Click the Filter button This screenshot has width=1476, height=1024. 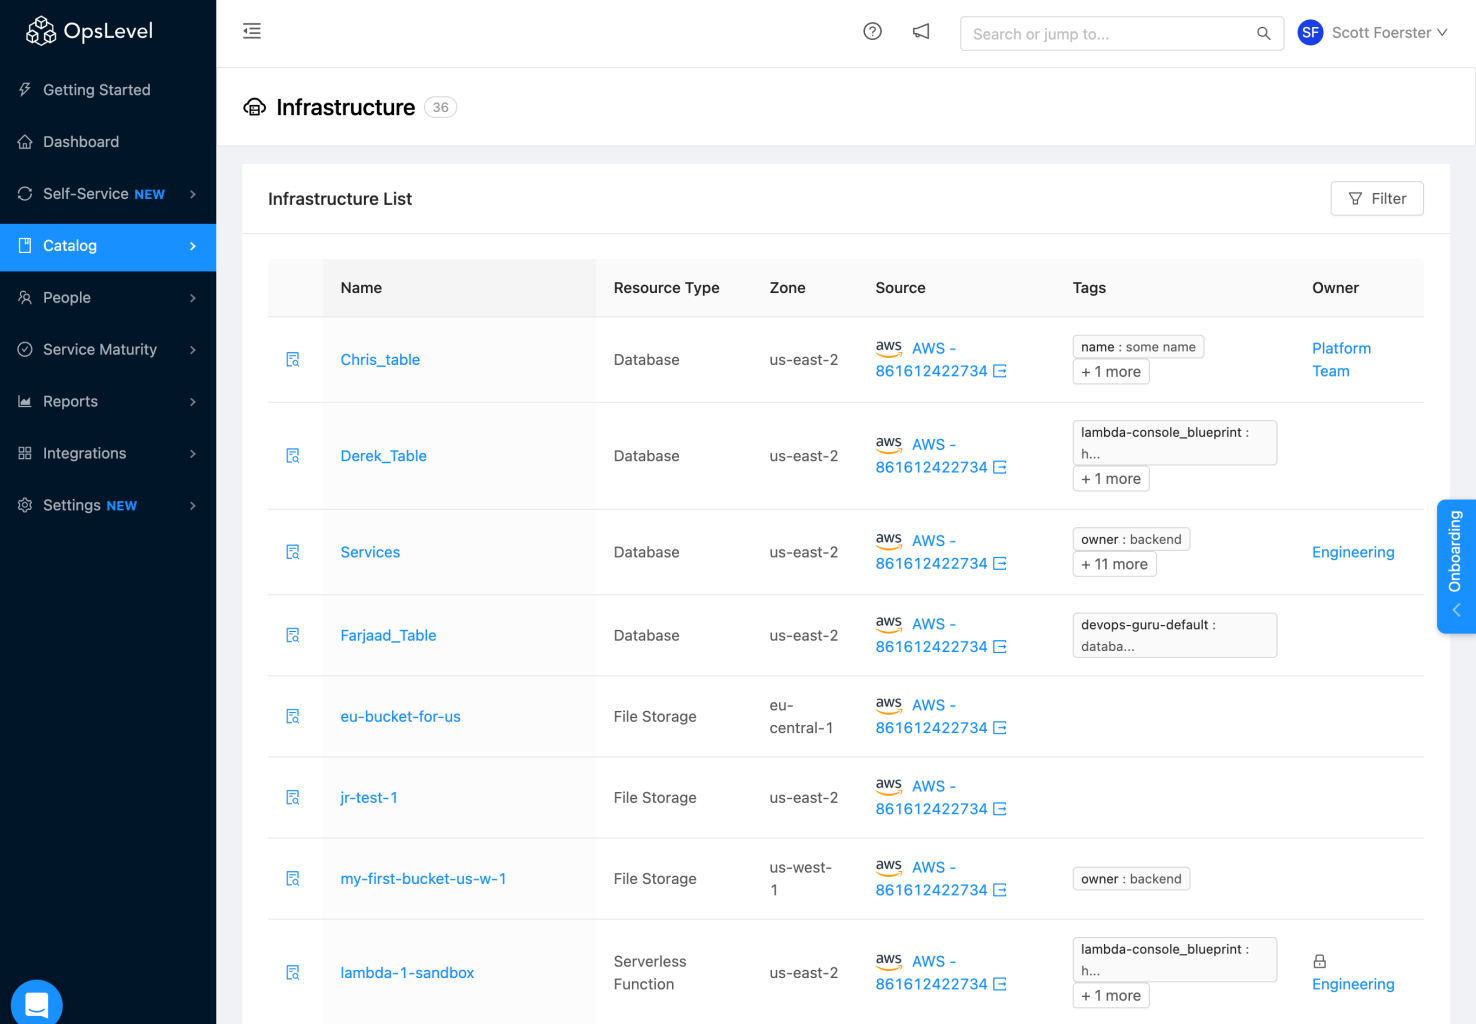[1377, 199]
